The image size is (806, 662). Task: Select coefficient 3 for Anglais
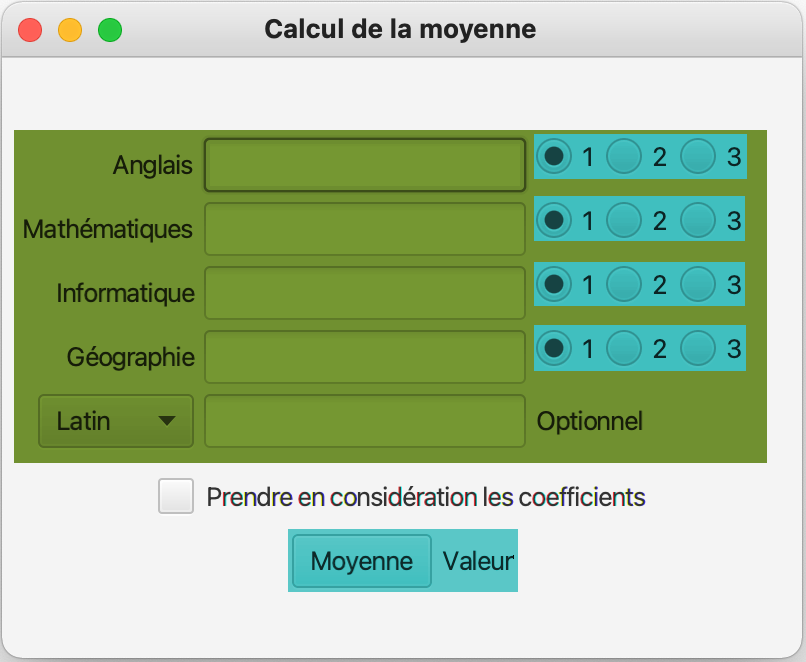698,156
